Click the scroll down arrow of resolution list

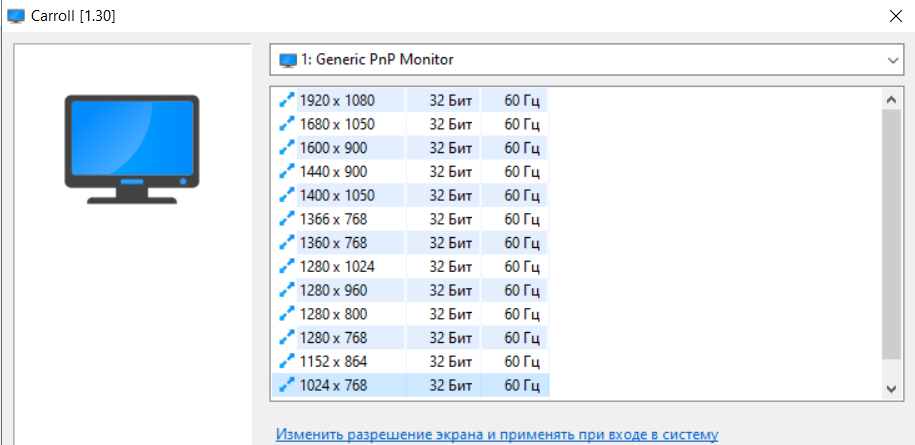pos(892,388)
